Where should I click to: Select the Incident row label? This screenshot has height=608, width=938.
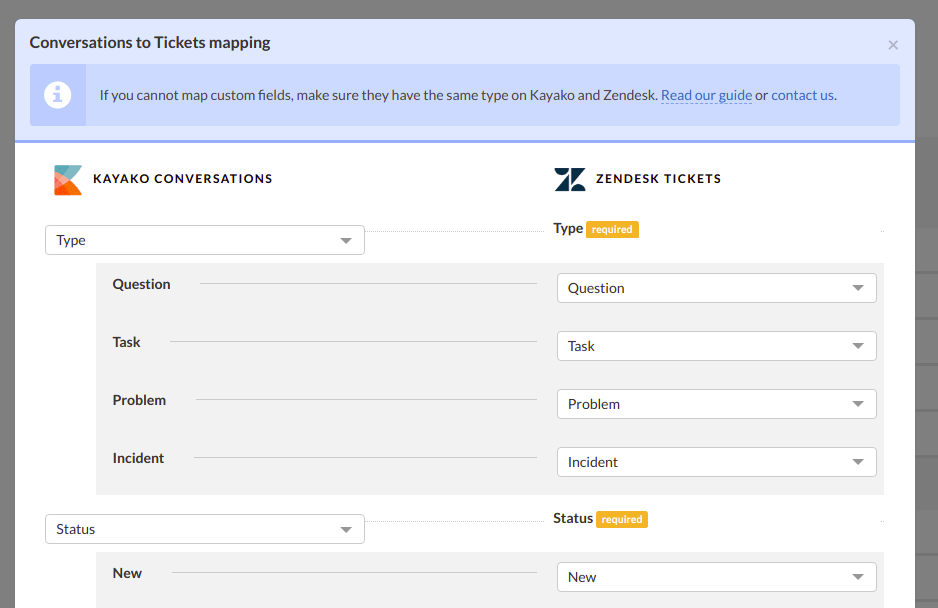(138, 458)
